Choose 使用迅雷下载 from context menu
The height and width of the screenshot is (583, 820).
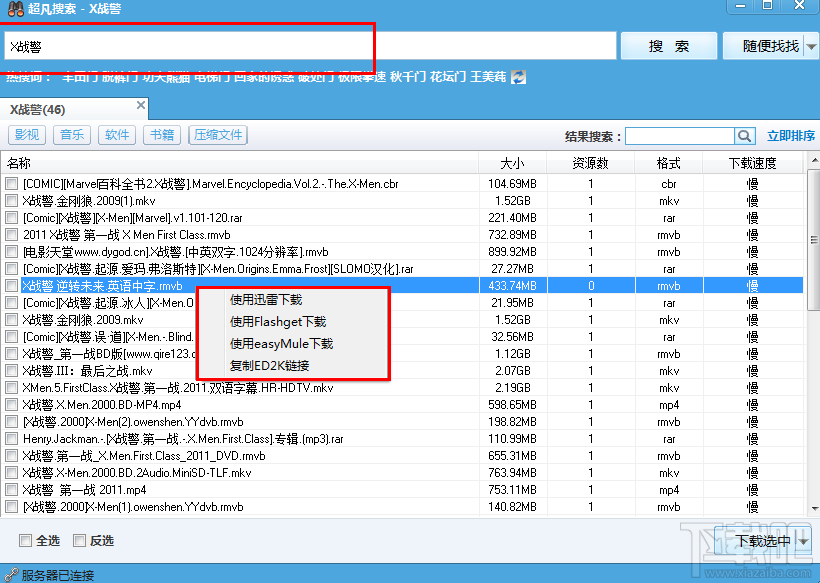pos(266,300)
